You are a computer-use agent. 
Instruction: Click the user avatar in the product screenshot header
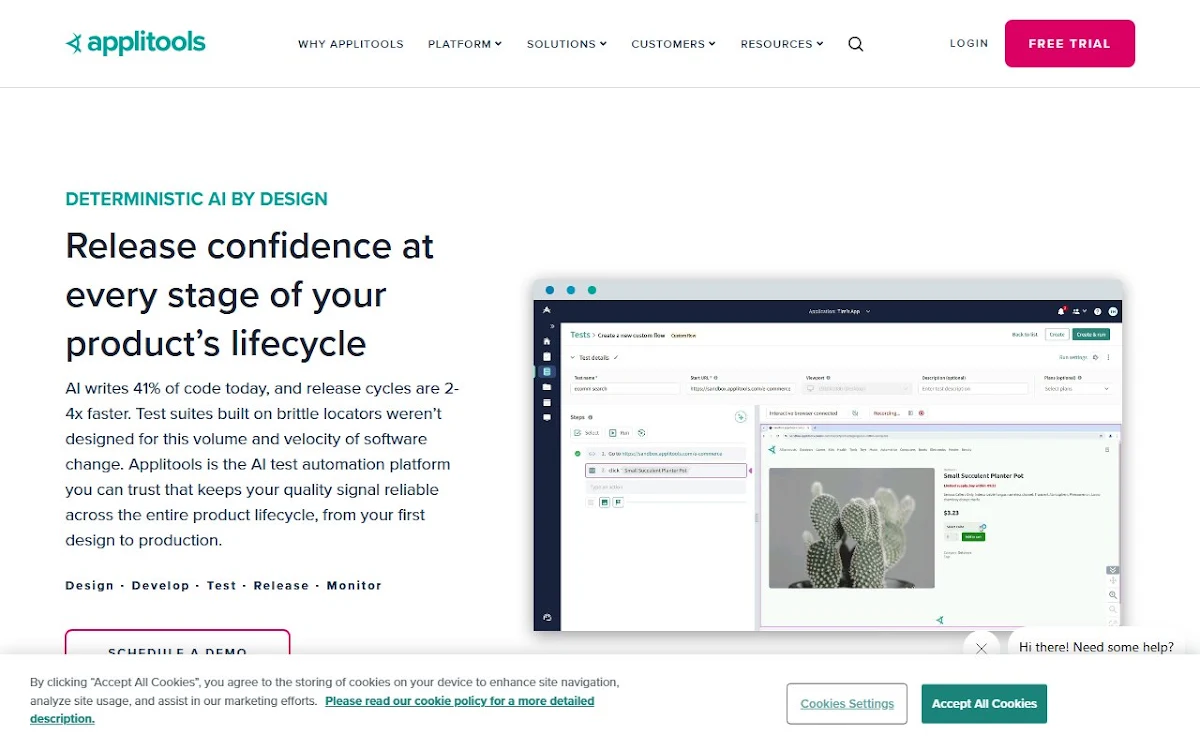1113,311
